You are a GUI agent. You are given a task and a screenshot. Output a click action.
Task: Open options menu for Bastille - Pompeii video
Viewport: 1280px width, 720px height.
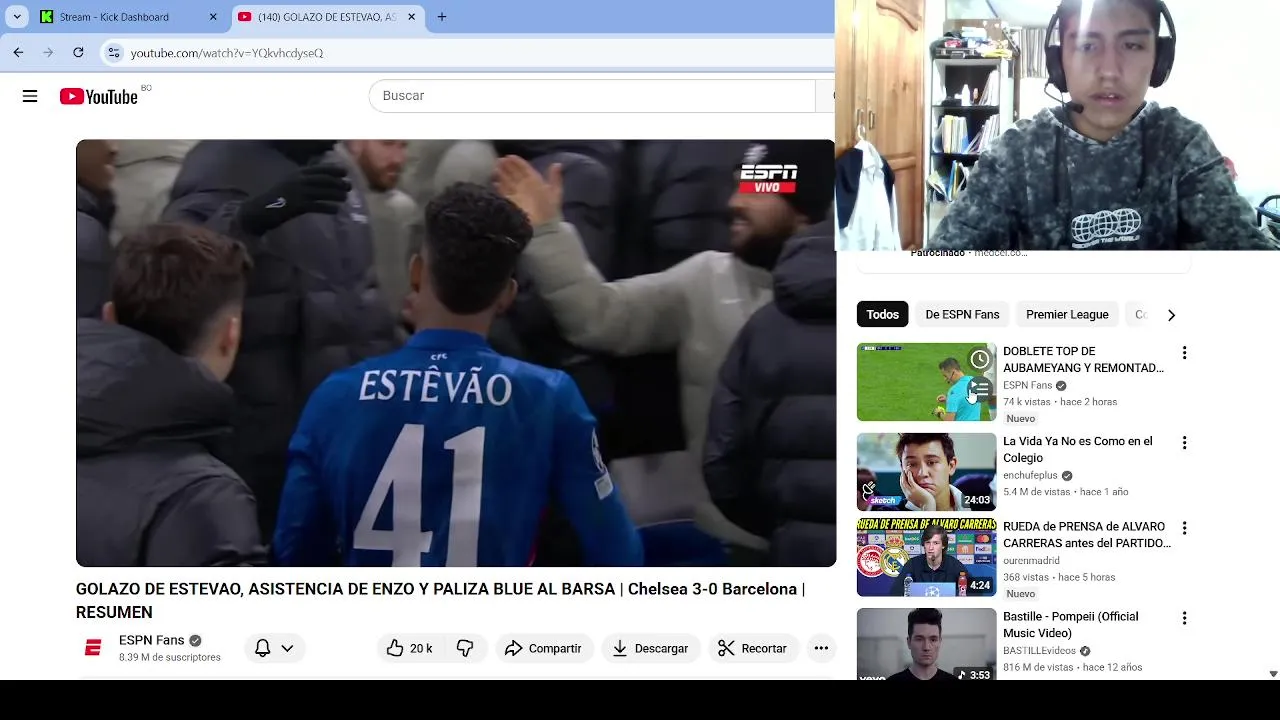pyautogui.click(x=1184, y=618)
